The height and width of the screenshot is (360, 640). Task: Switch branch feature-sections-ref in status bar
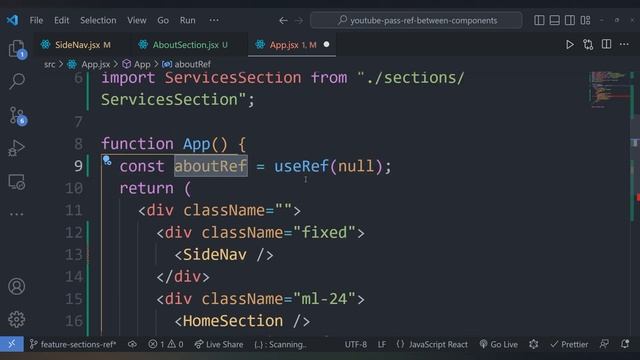point(73,344)
